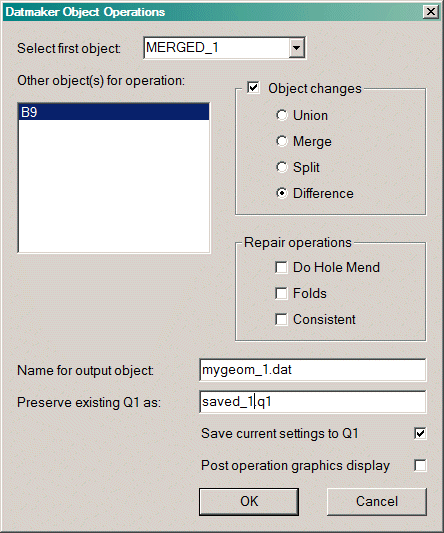Click the Name for output object field

[312, 370]
